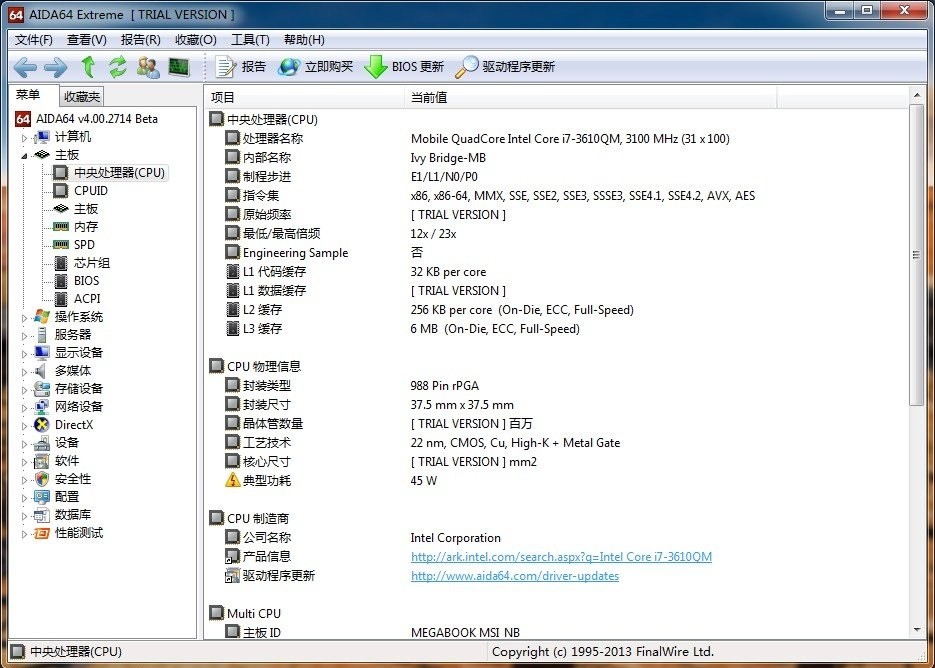
Task: Open the 工具(T) menu
Action: (x=250, y=40)
